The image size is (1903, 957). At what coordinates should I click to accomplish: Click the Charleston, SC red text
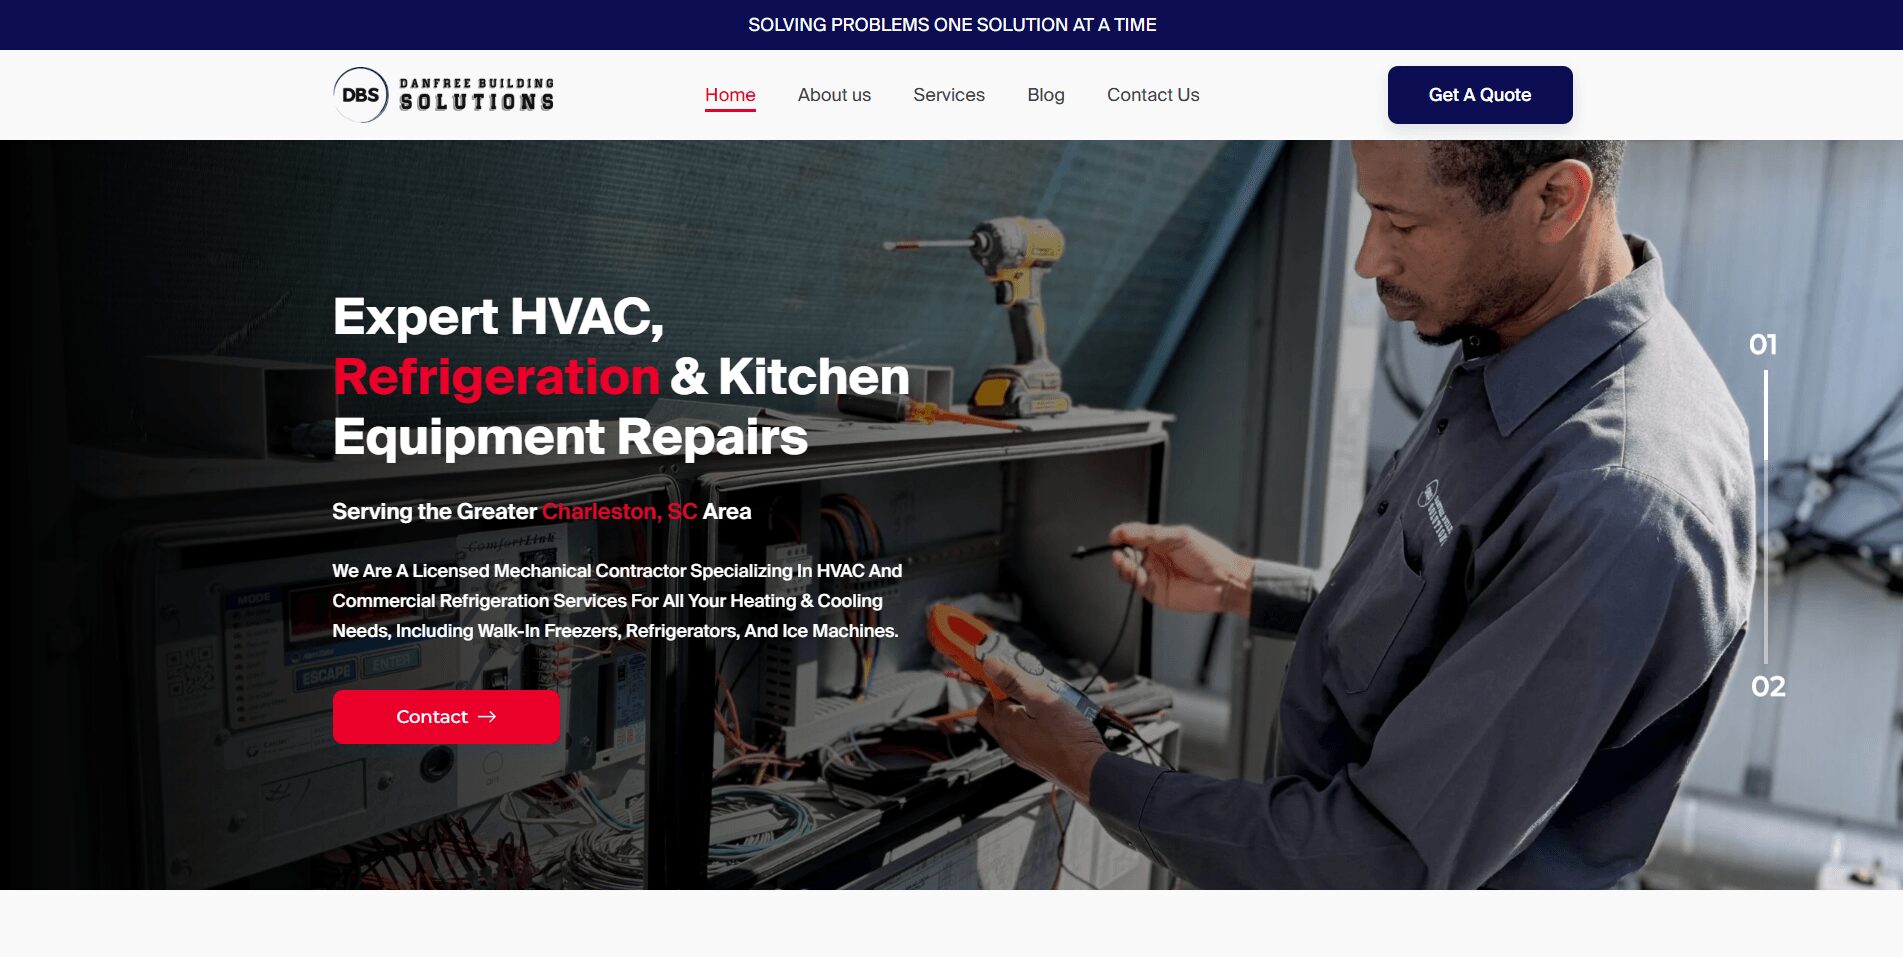click(x=619, y=512)
